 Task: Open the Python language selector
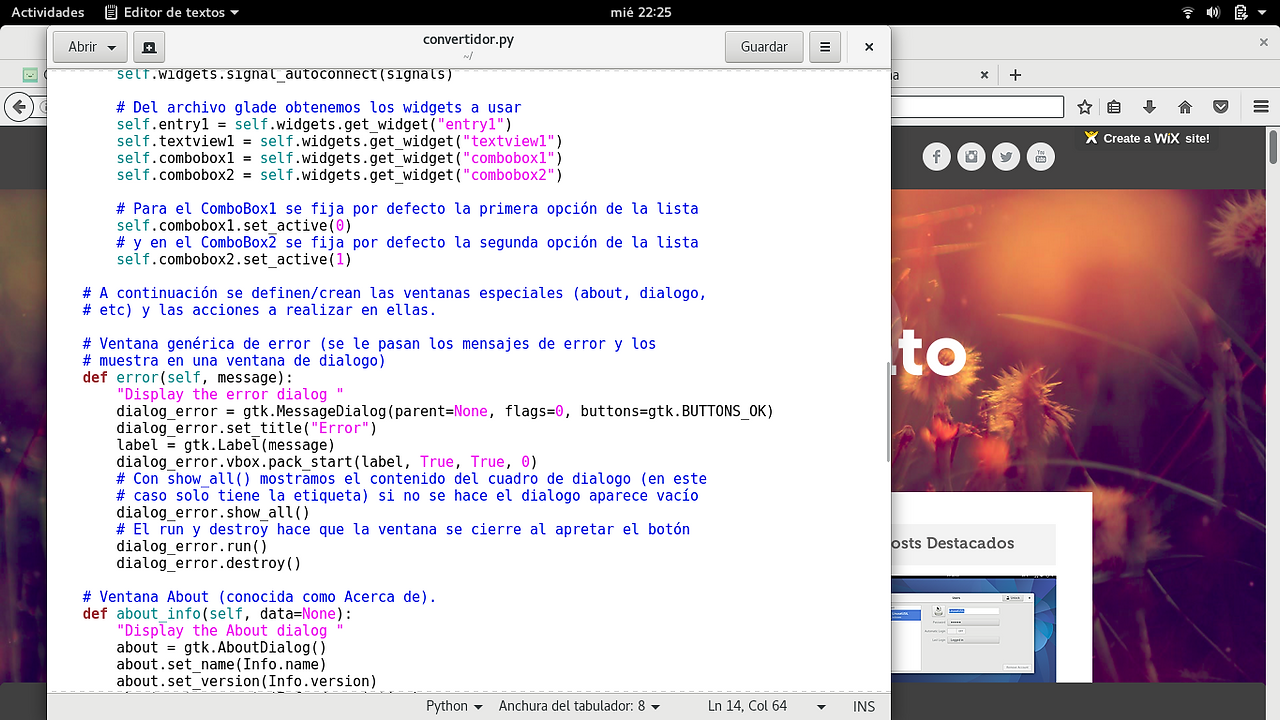[x=455, y=706]
